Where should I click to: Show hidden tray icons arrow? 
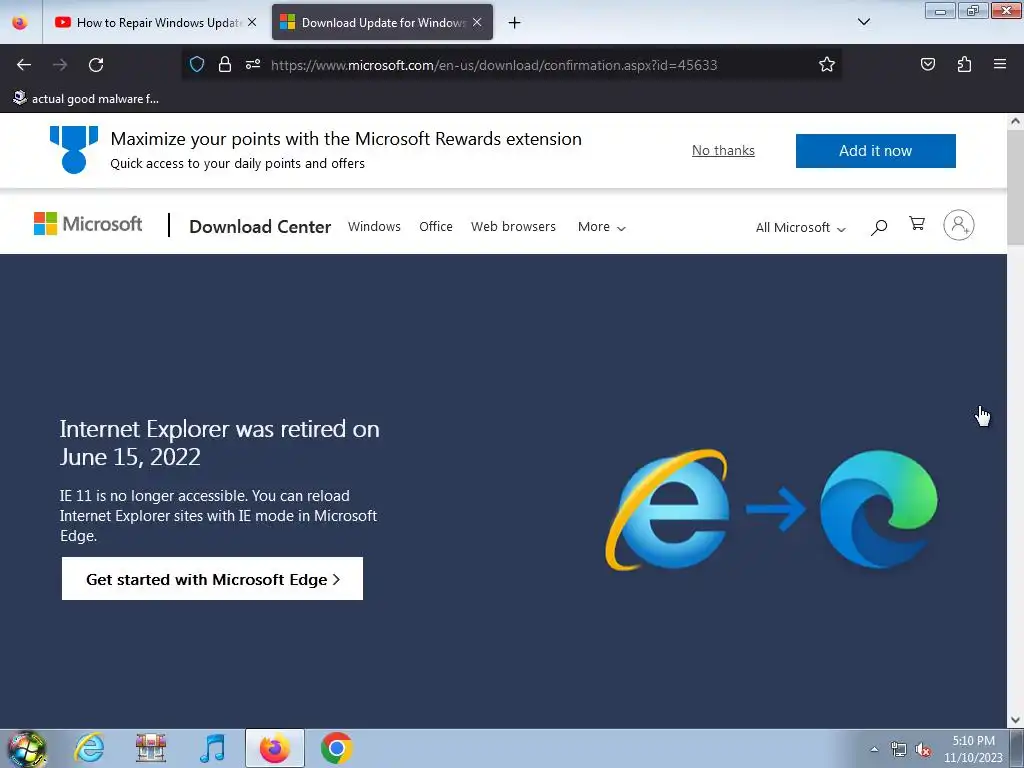(874, 749)
